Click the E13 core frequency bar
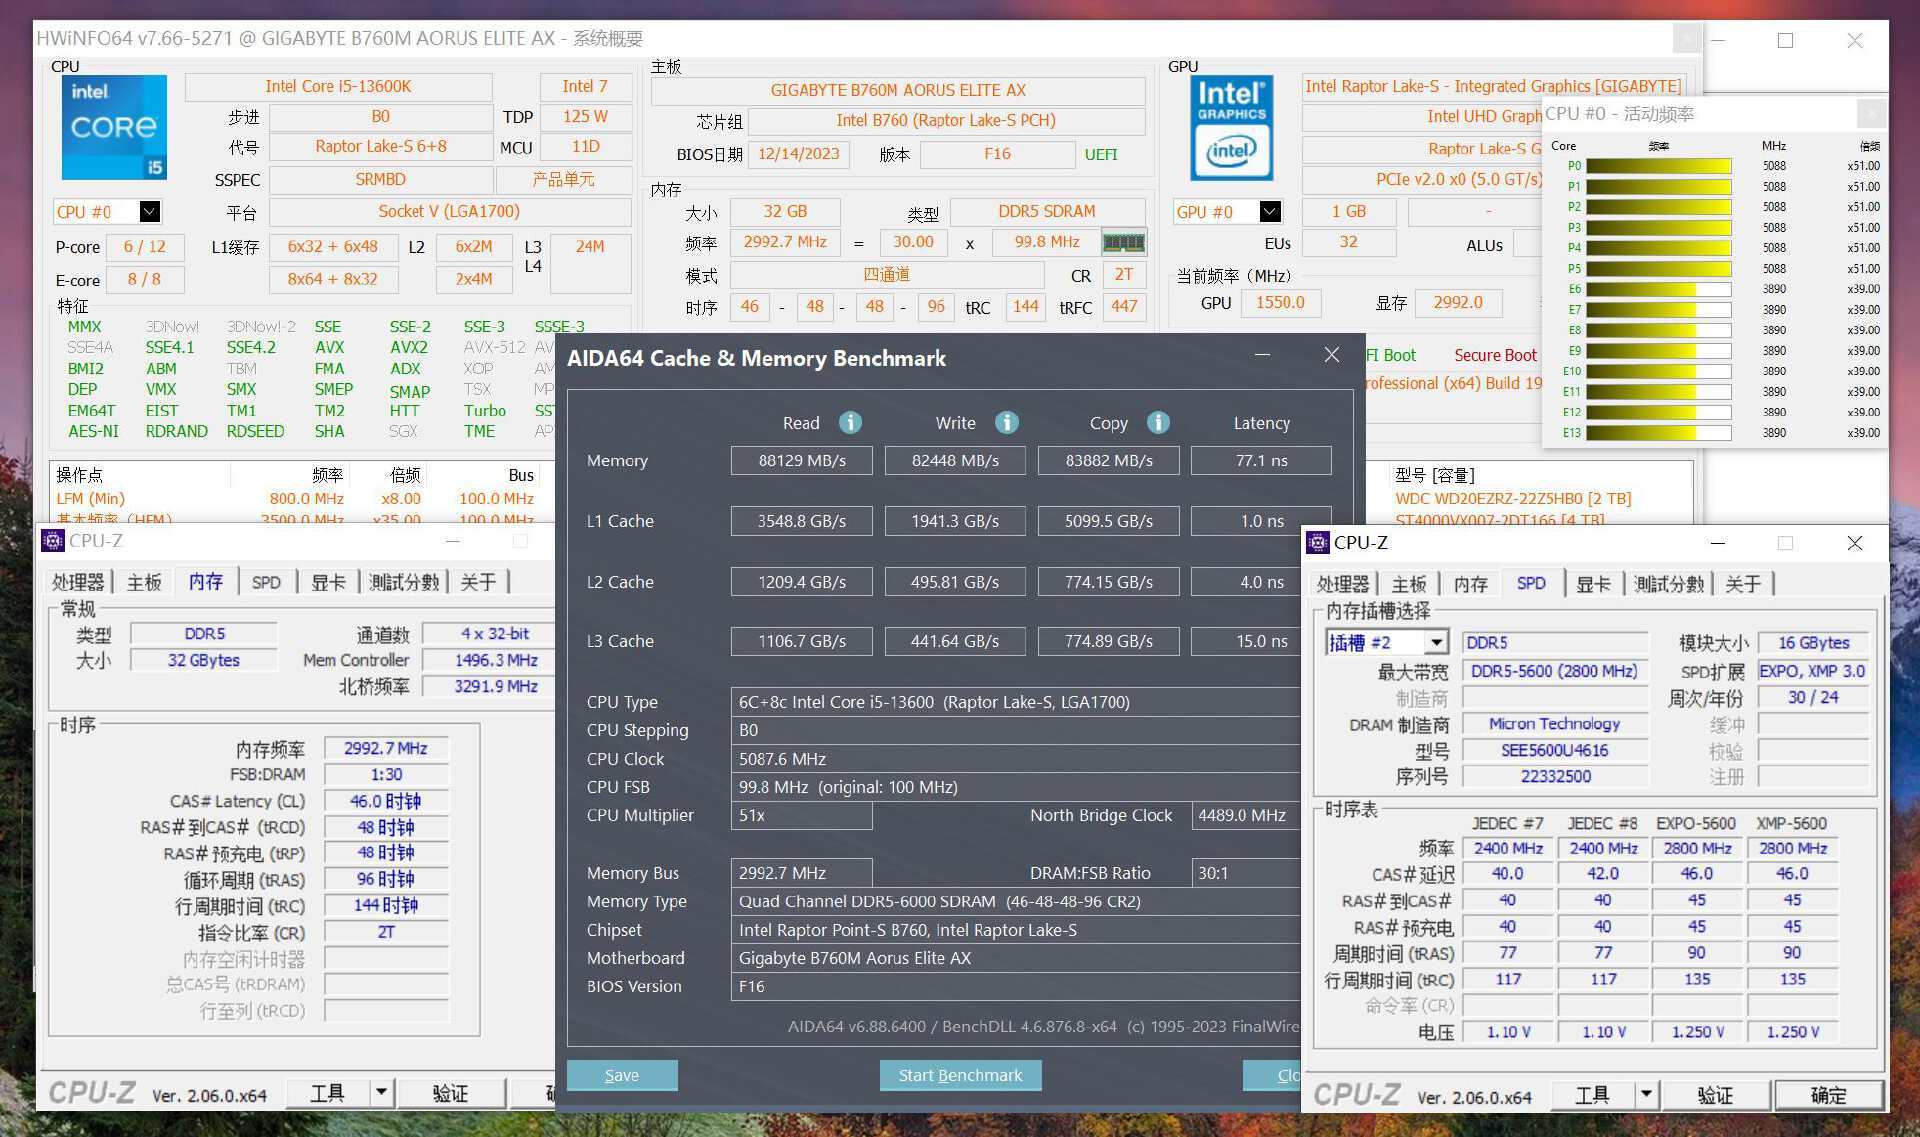The width and height of the screenshot is (1920, 1137). click(x=1659, y=433)
